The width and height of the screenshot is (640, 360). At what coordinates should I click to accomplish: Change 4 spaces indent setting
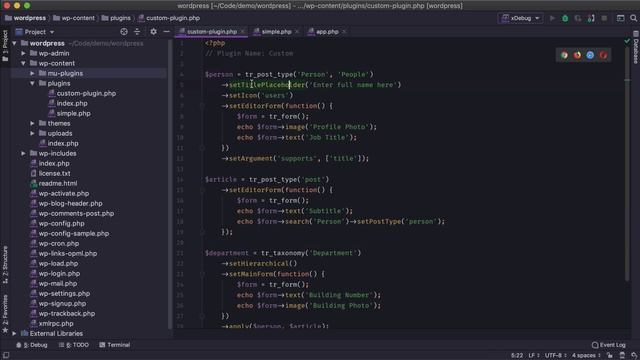[586, 356]
